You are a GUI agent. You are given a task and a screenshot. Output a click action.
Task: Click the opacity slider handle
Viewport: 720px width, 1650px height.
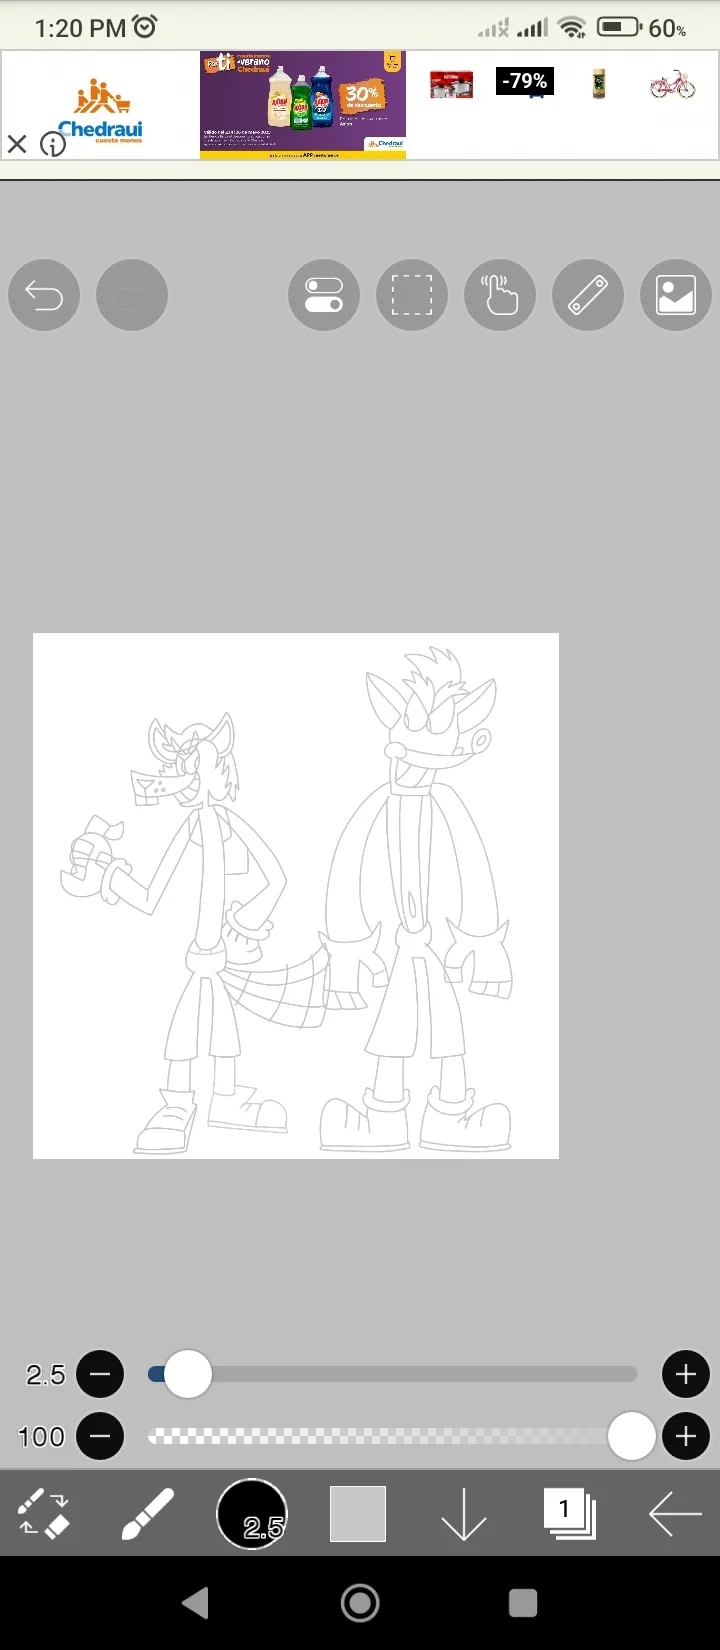[x=632, y=1437]
